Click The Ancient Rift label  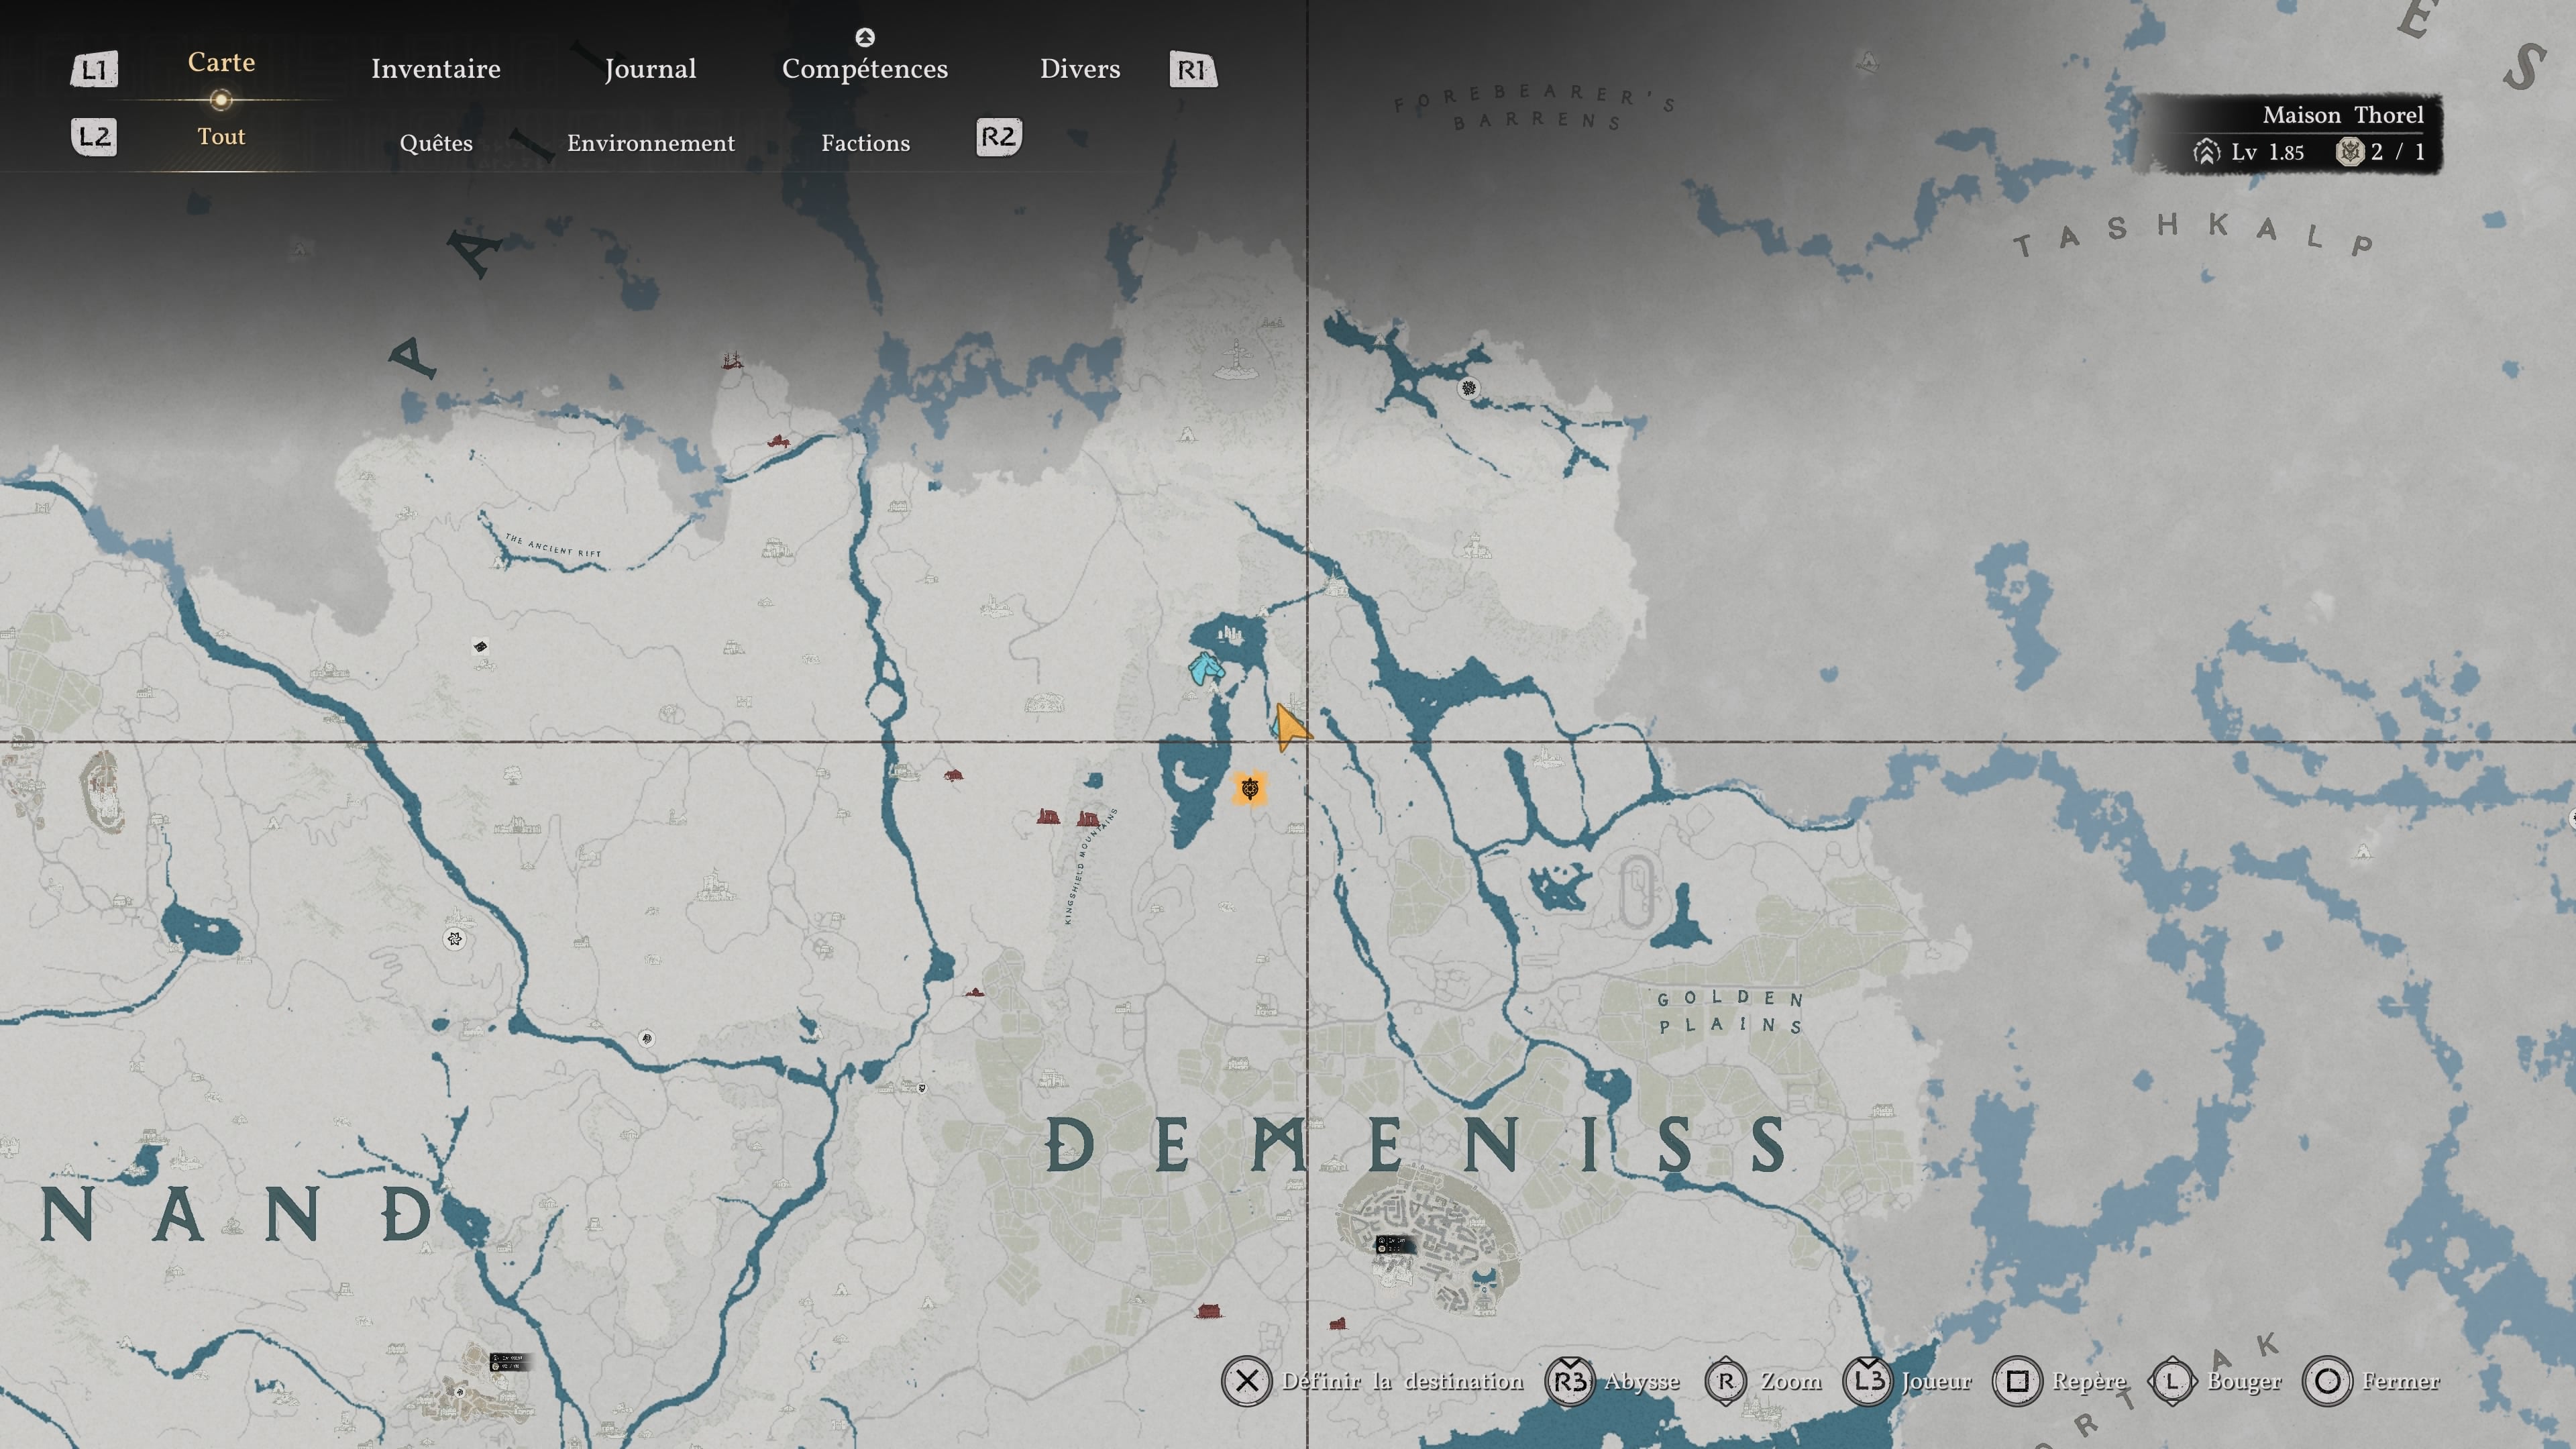(x=553, y=545)
